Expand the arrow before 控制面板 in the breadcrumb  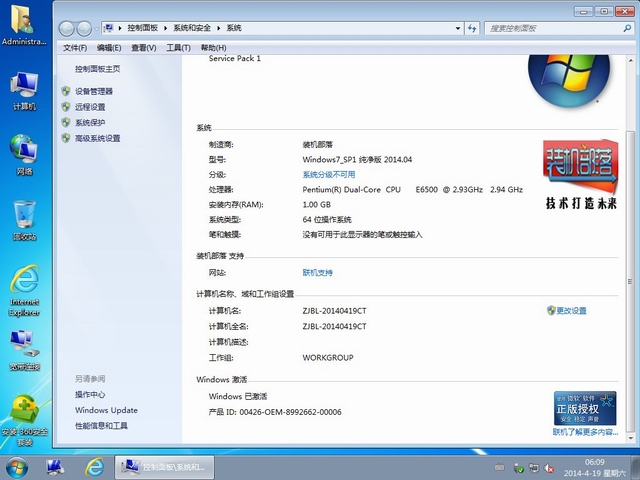click(x=120, y=28)
